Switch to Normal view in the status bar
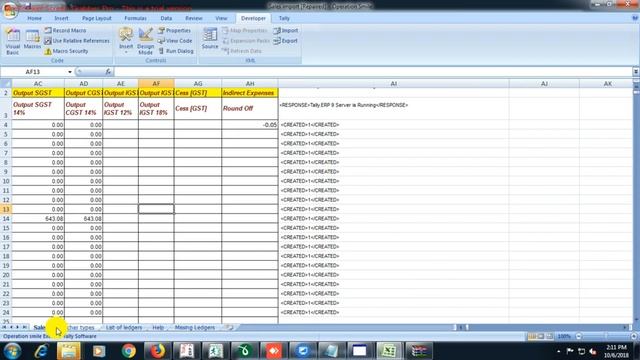Image resolution: width=640 pixels, height=360 pixels. click(x=532, y=336)
